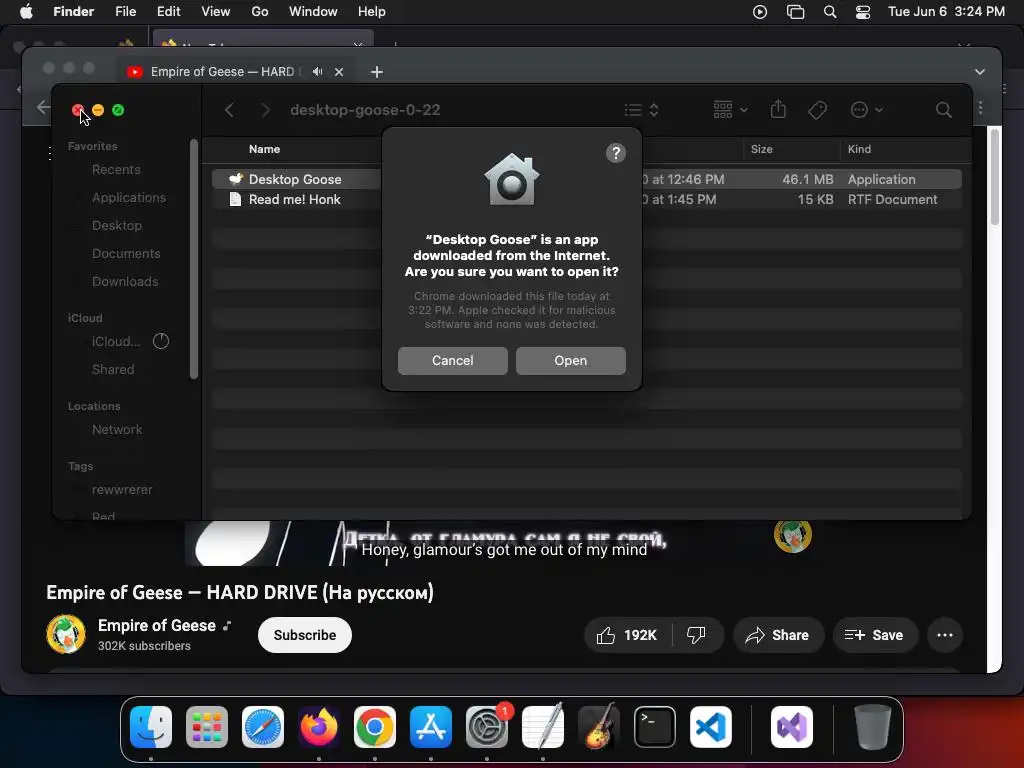
Task: Open Visual Studio Code from the Dock
Action: coord(711,727)
